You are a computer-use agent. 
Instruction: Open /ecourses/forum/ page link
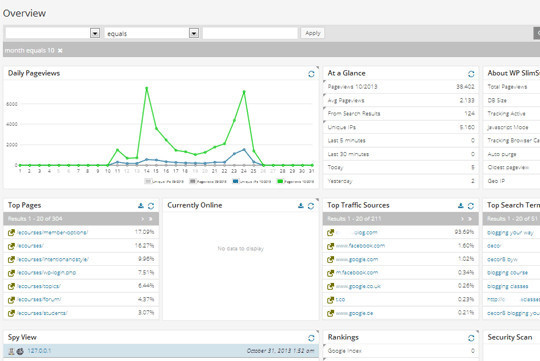[x=39, y=300]
